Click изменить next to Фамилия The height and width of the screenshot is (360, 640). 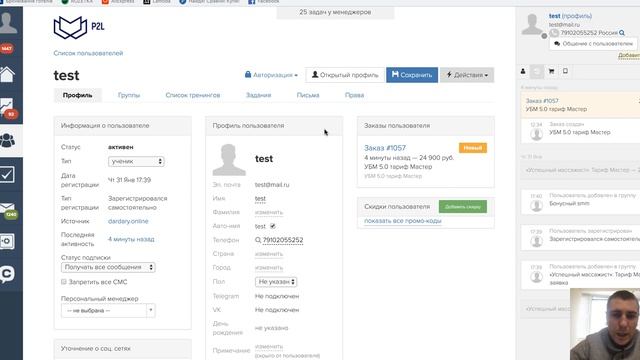[269, 212]
